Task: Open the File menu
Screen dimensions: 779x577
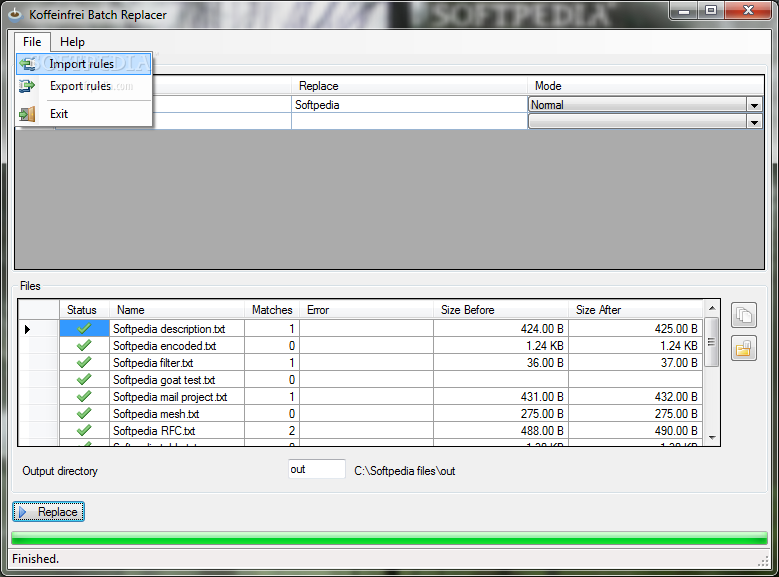Action: 32,42
